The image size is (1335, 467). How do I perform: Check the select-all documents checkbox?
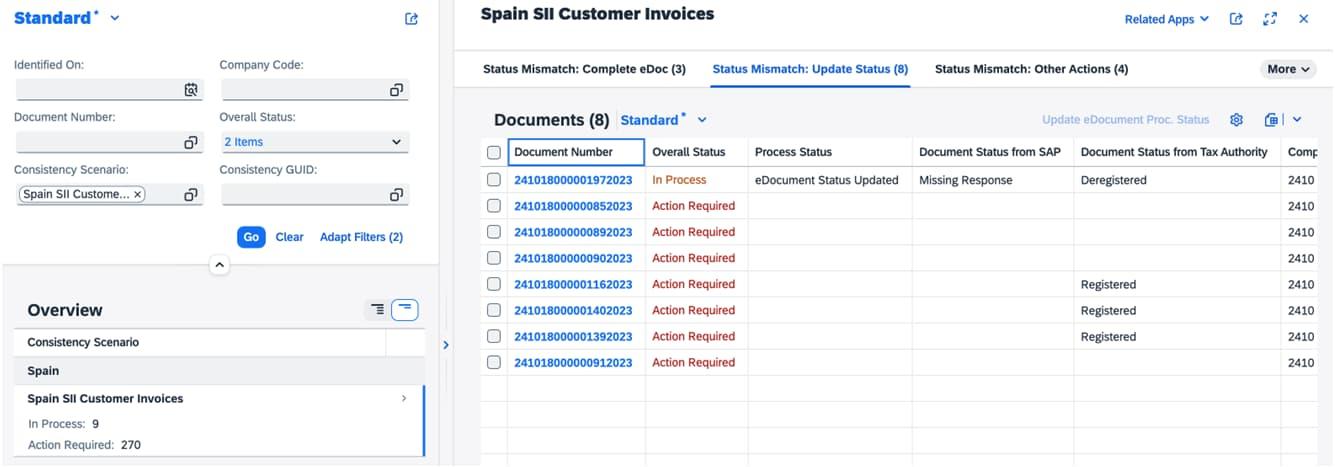coord(494,153)
